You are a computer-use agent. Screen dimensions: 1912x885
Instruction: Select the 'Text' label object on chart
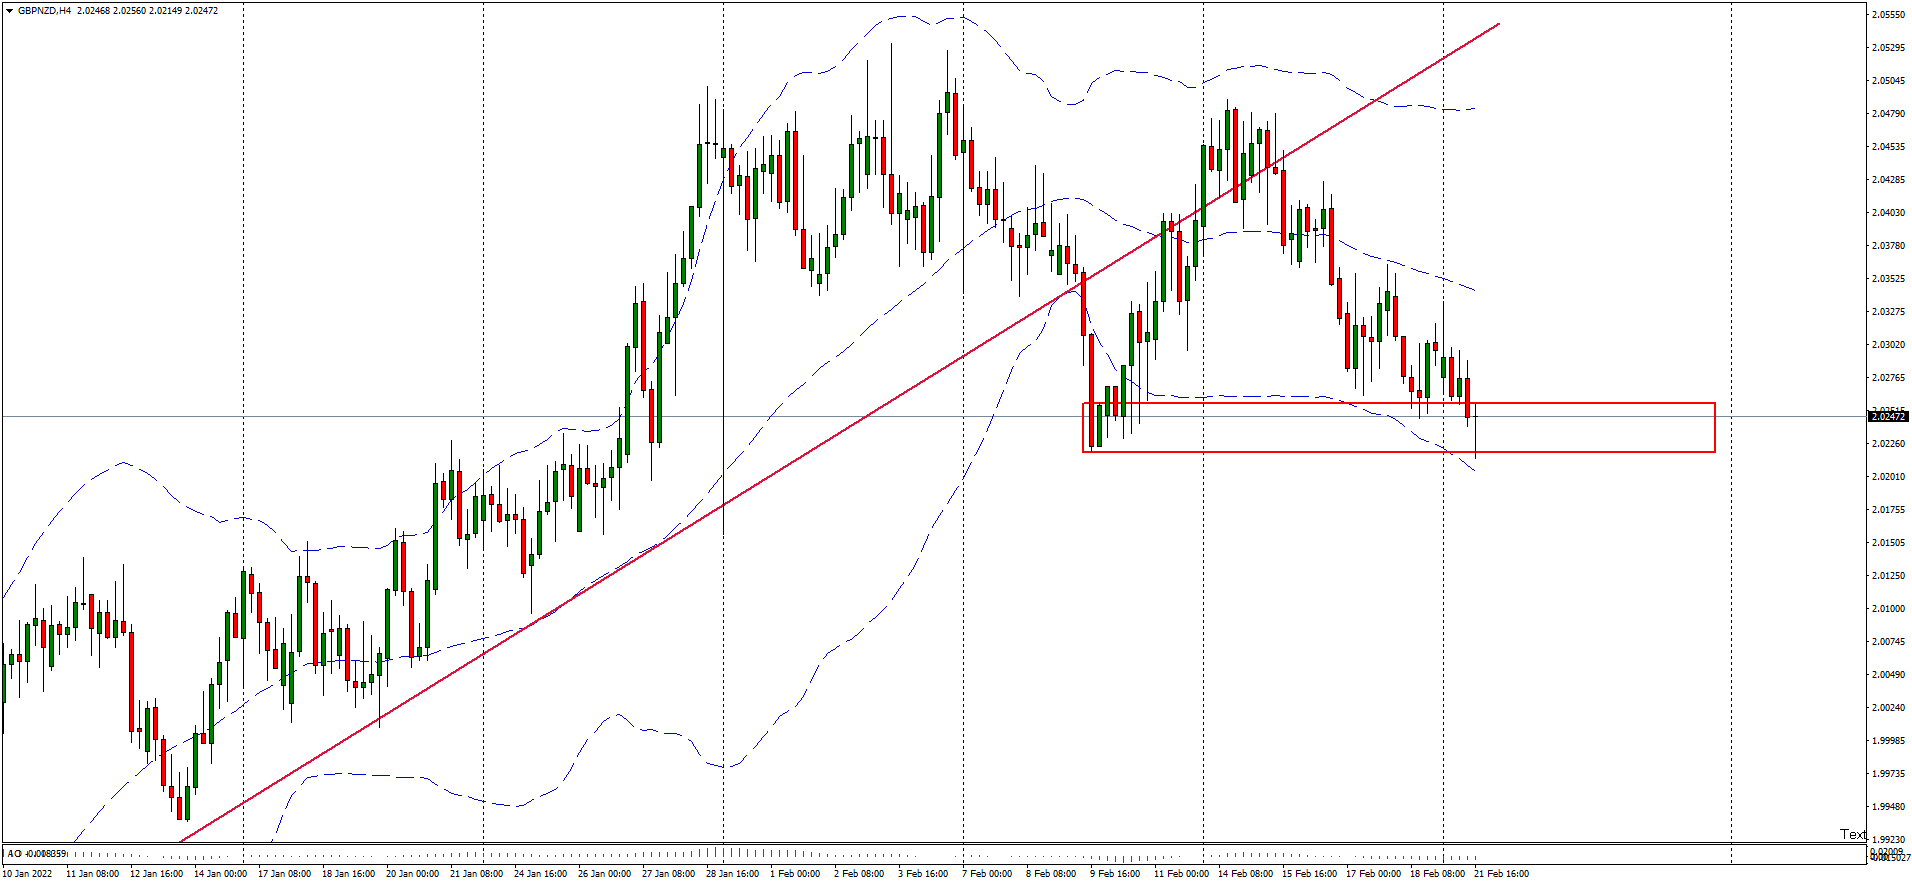(1853, 834)
